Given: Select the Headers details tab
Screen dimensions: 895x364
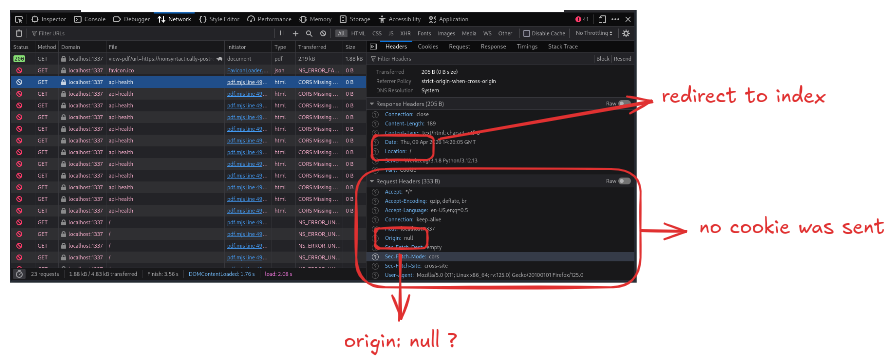Looking at the screenshot, I should point(396,47).
